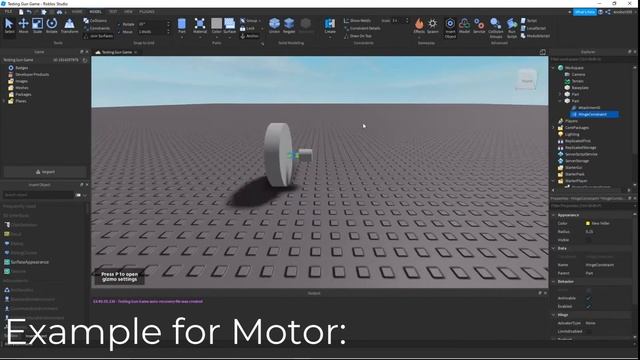Click the What's New button
Image resolution: width=640 pixels, height=360 pixels.
[x=584, y=12]
